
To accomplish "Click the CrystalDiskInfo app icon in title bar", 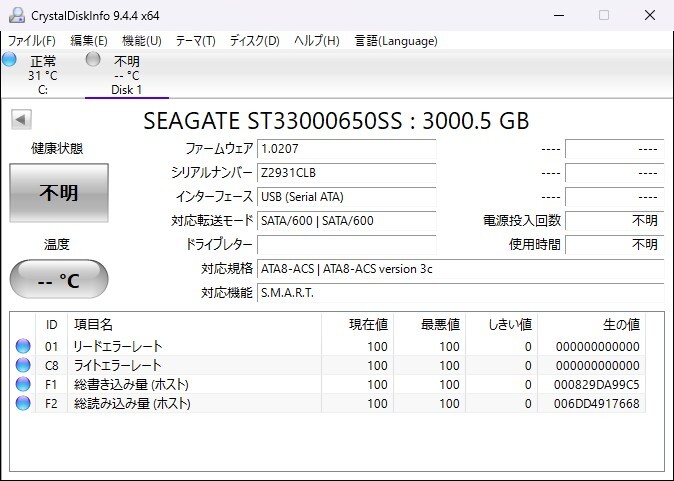I will tap(16, 15).
